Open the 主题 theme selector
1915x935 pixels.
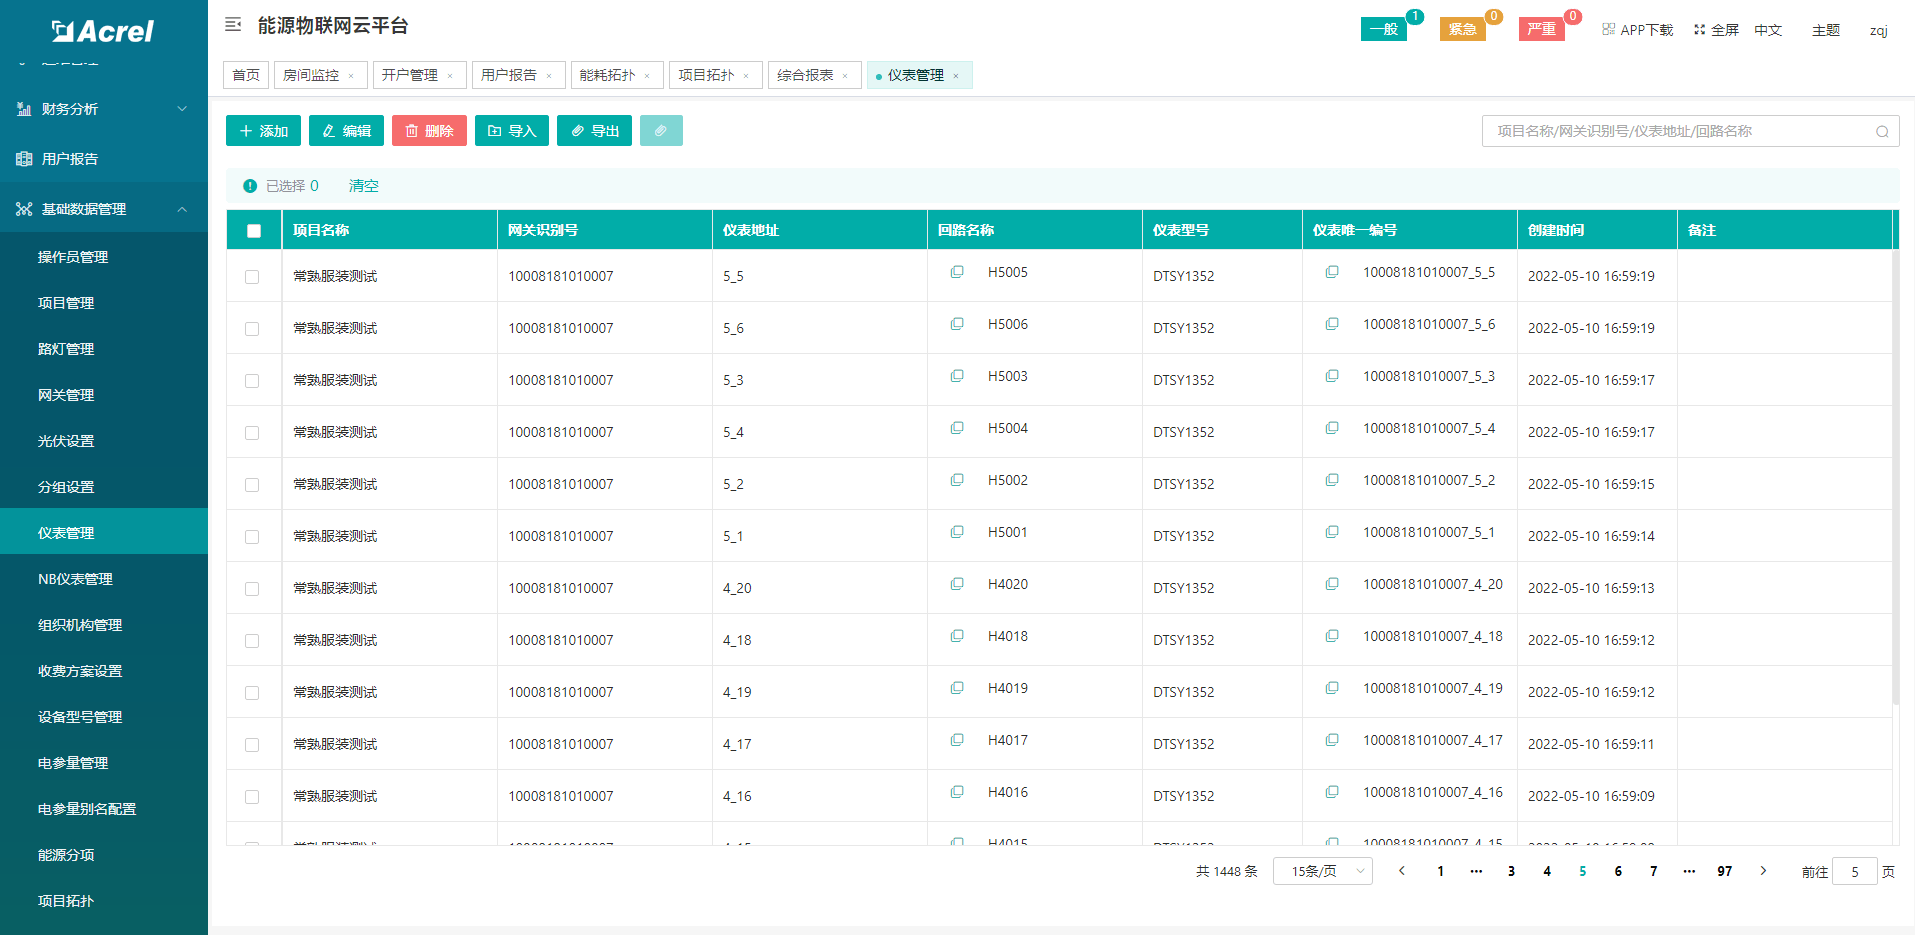[1826, 30]
